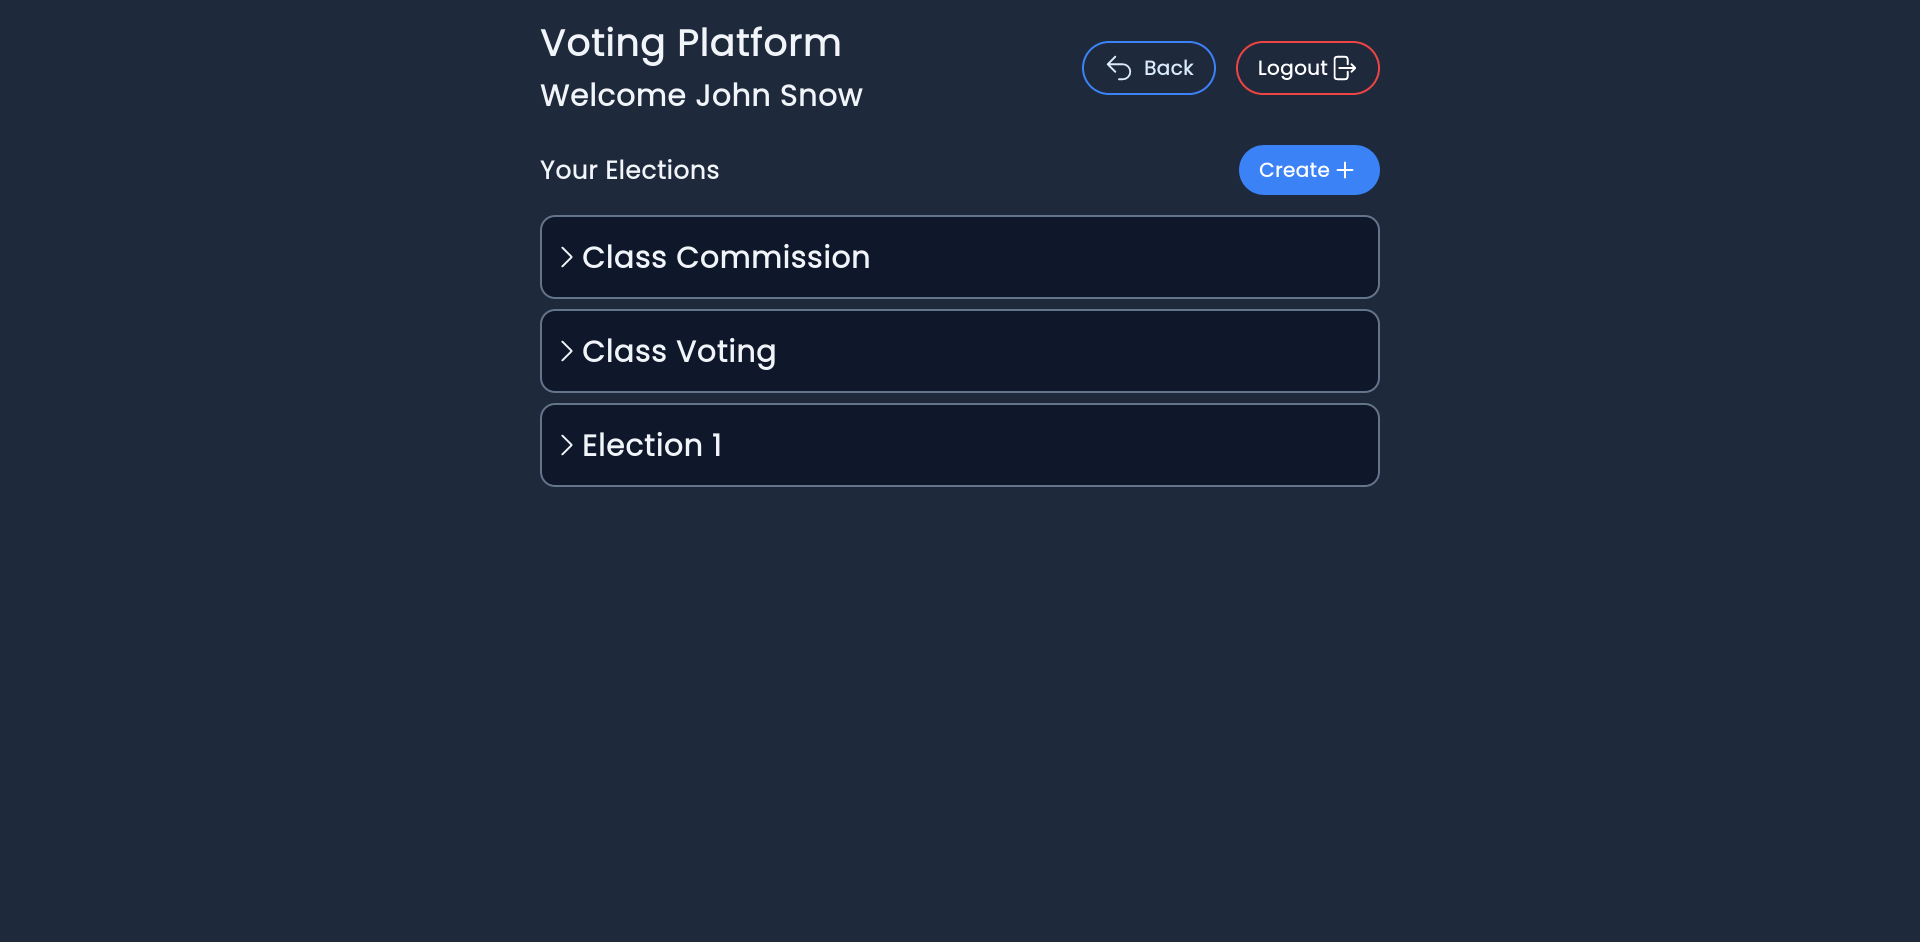Start a new election with Create
This screenshot has width=1920, height=942.
[x=1309, y=170]
